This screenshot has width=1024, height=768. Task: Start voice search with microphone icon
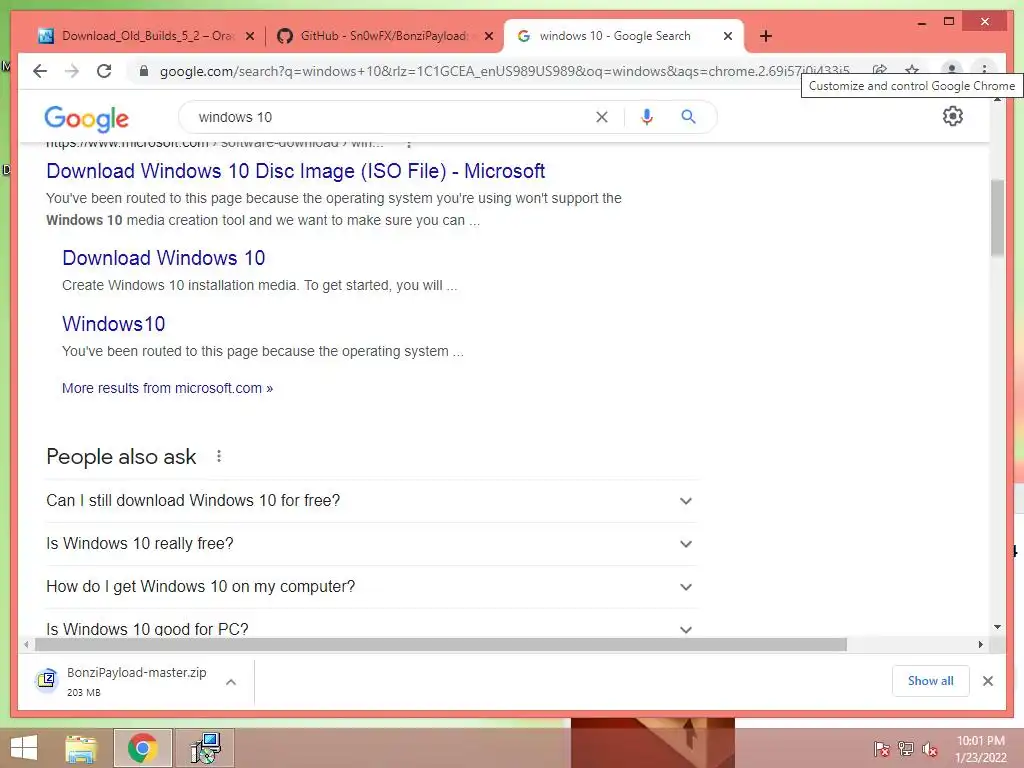tap(647, 117)
